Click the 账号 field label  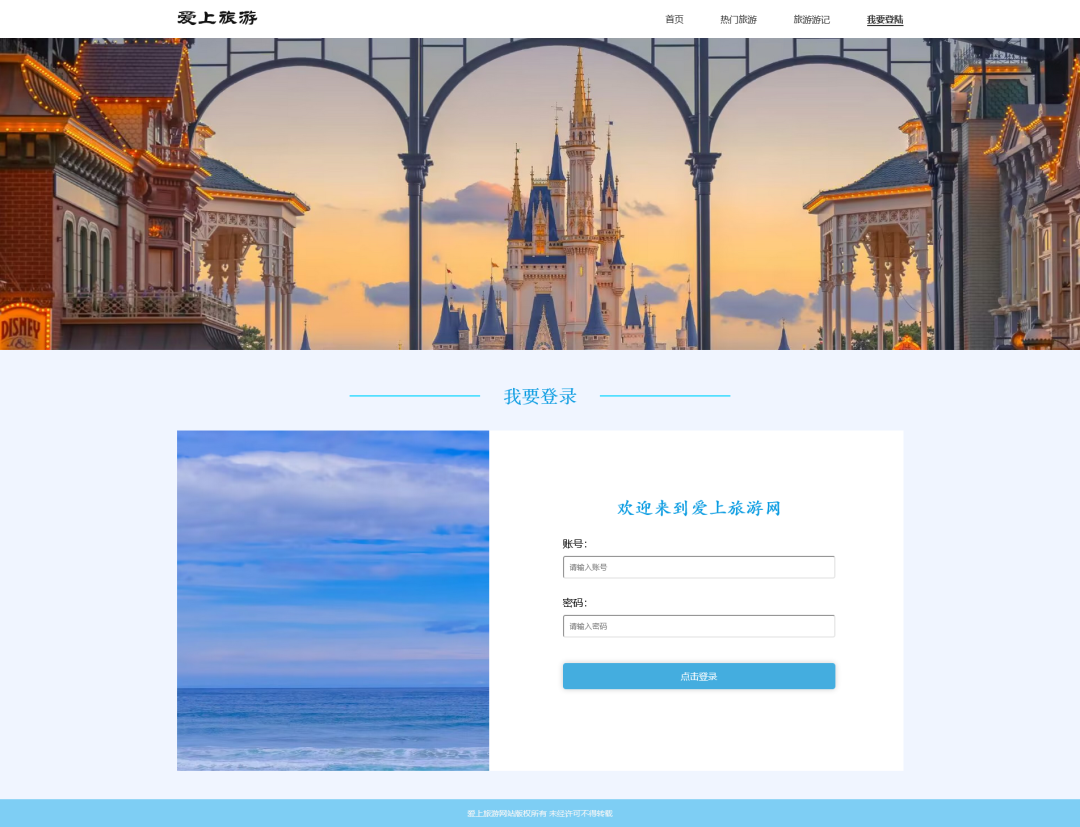tap(574, 544)
